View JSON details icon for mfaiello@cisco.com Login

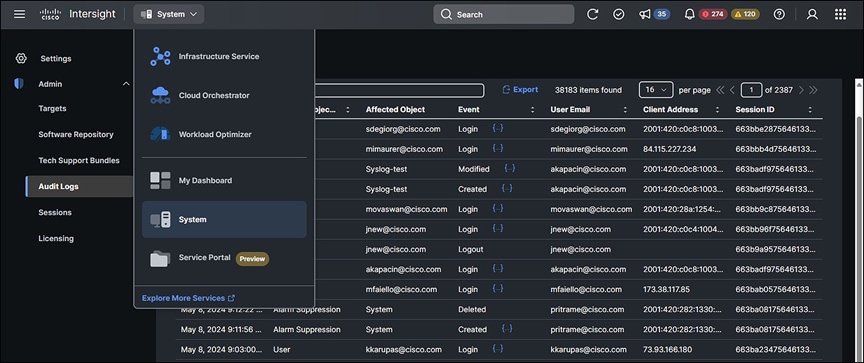click(498, 289)
